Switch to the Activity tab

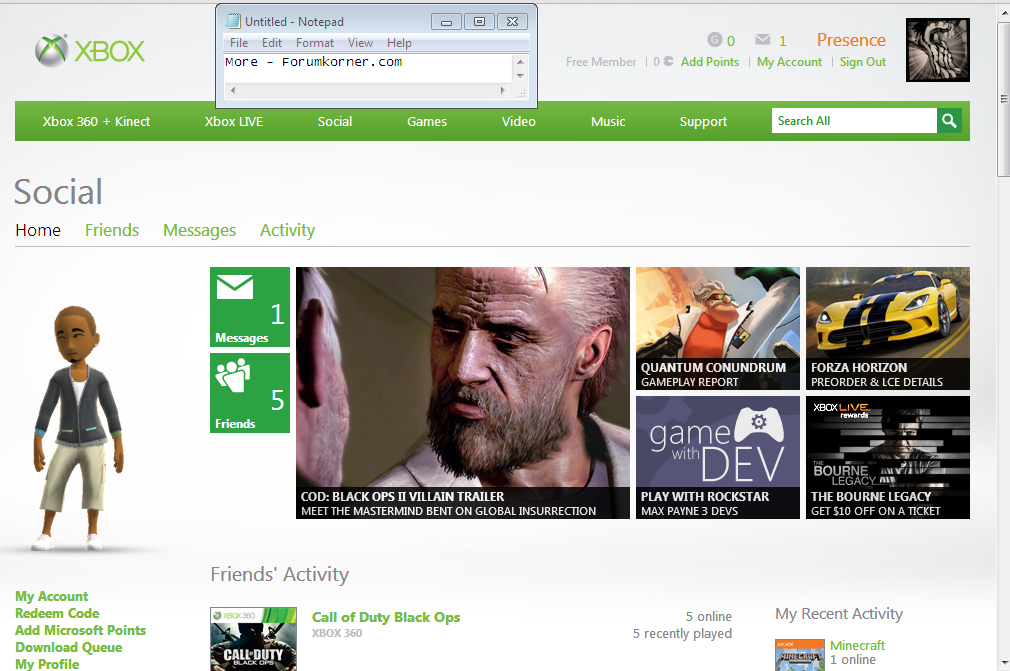pos(287,230)
